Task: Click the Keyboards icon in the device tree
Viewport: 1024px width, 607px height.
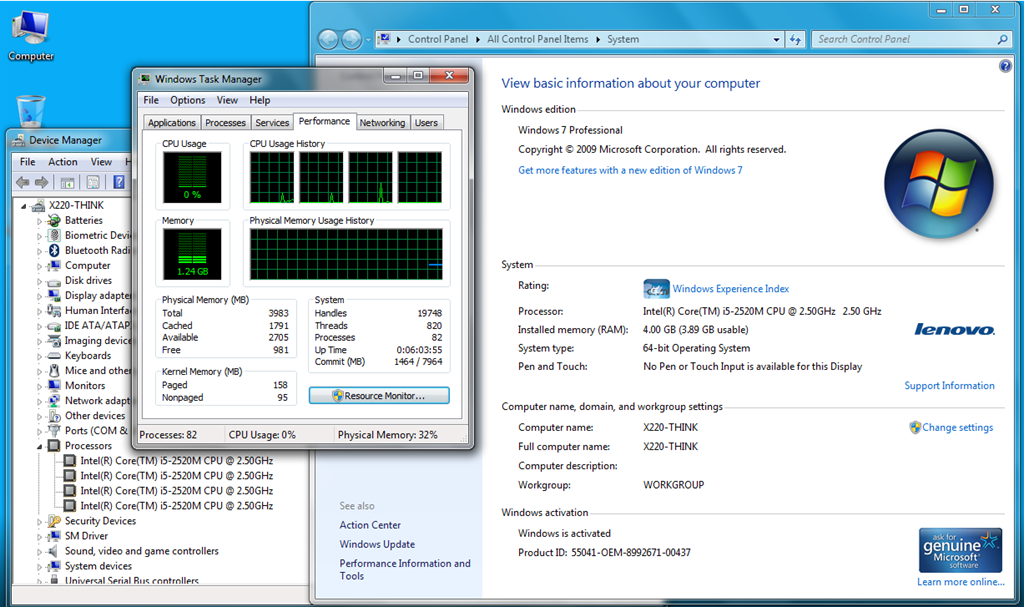Action: tap(54, 355)
